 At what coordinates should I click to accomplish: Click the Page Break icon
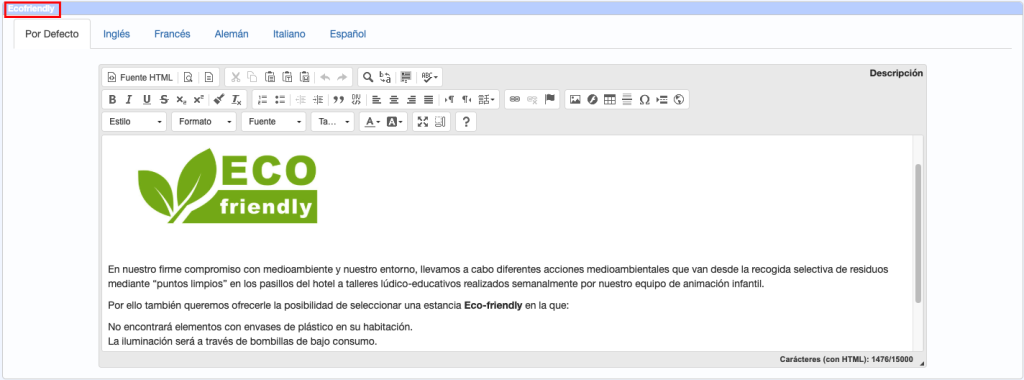click(x=662, y=99)
